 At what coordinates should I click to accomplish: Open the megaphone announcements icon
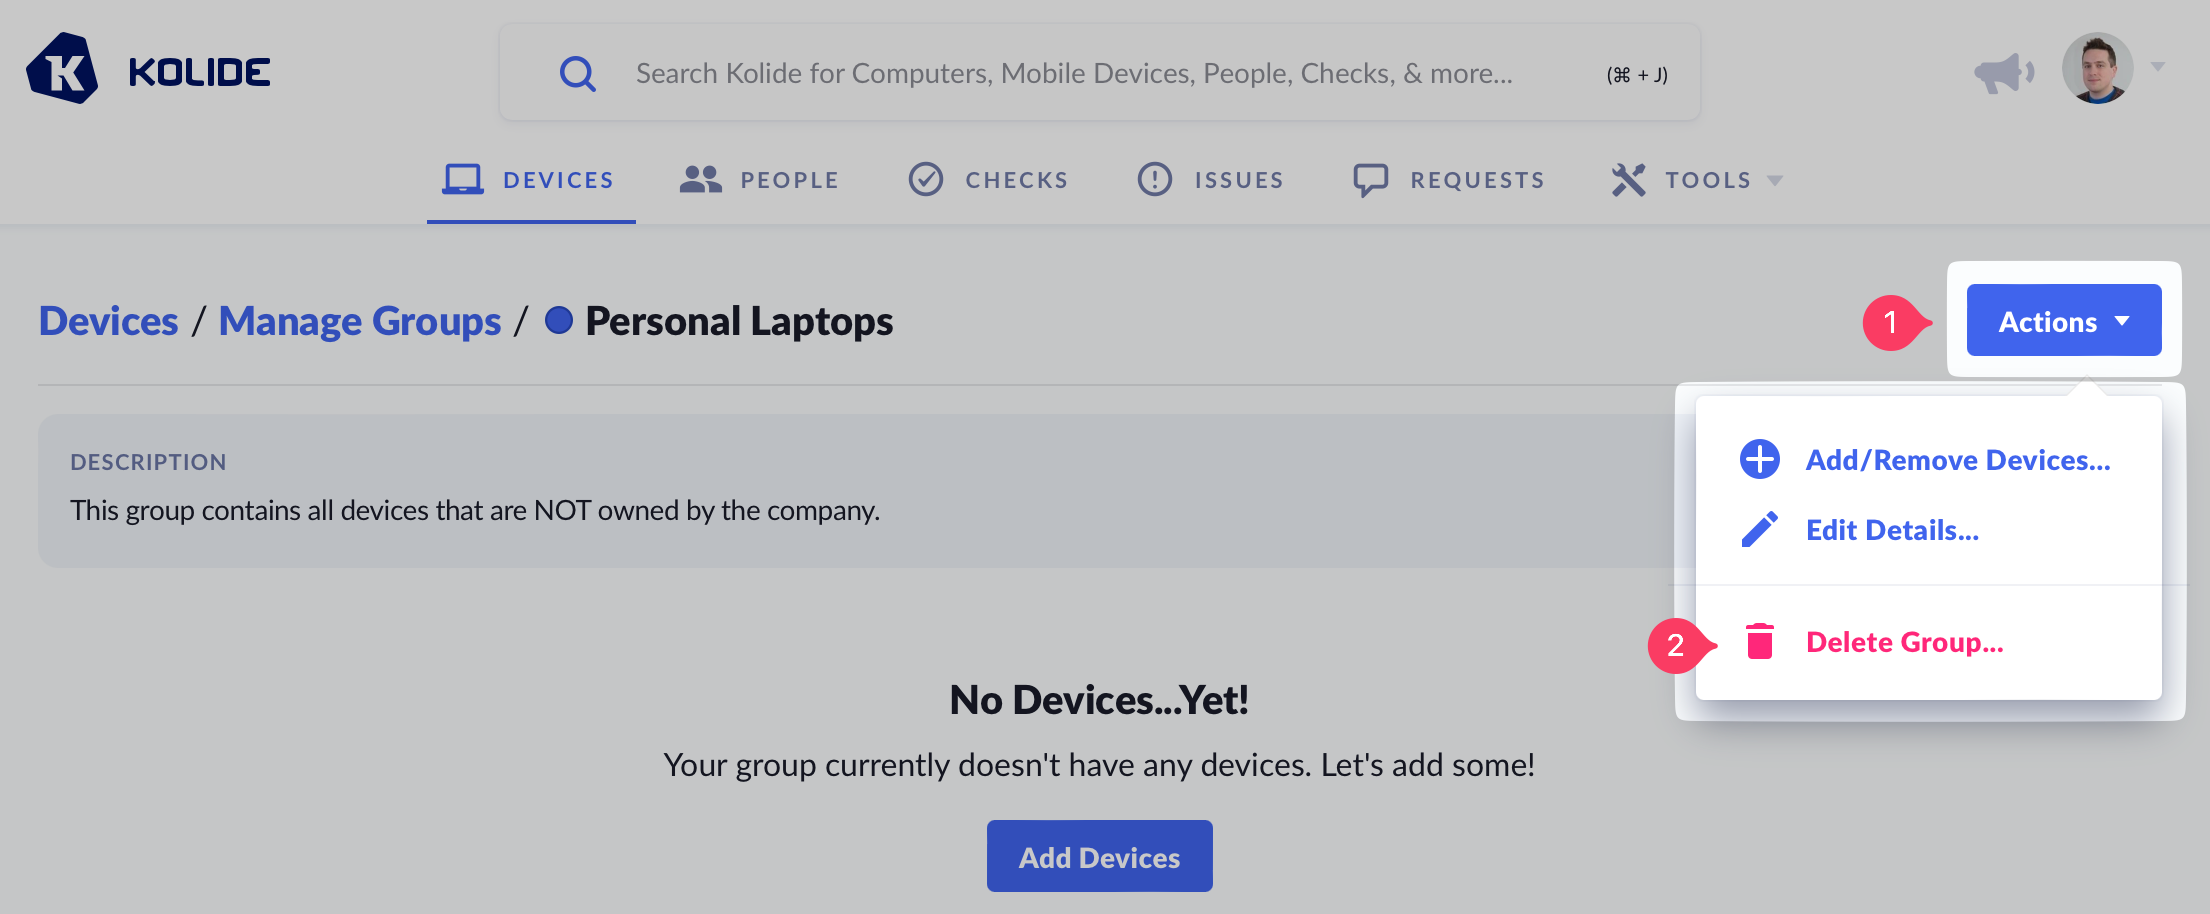coord(2003,72)
